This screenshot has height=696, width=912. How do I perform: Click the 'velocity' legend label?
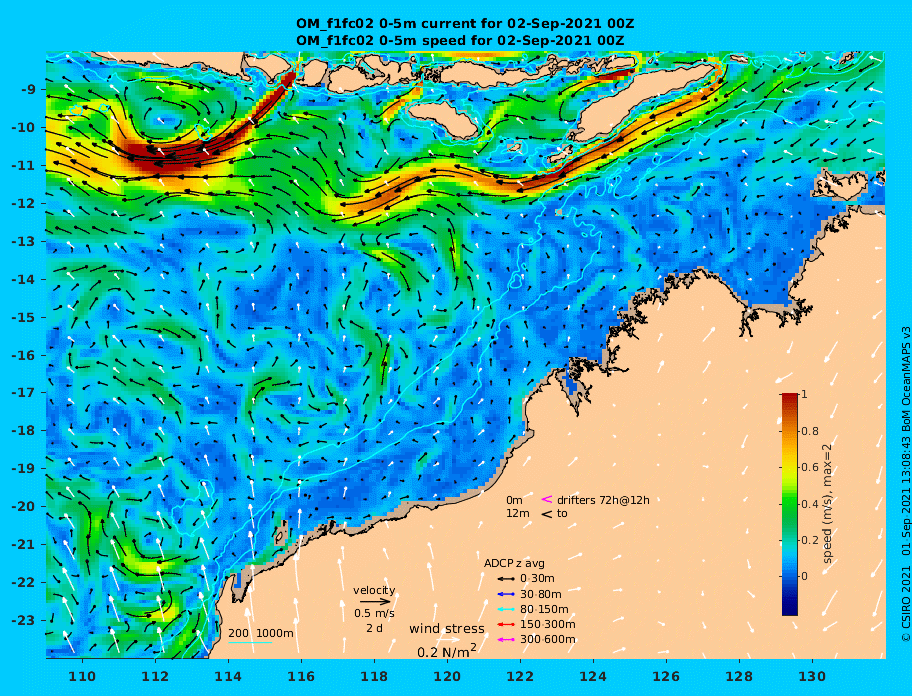tap(374, 590)
